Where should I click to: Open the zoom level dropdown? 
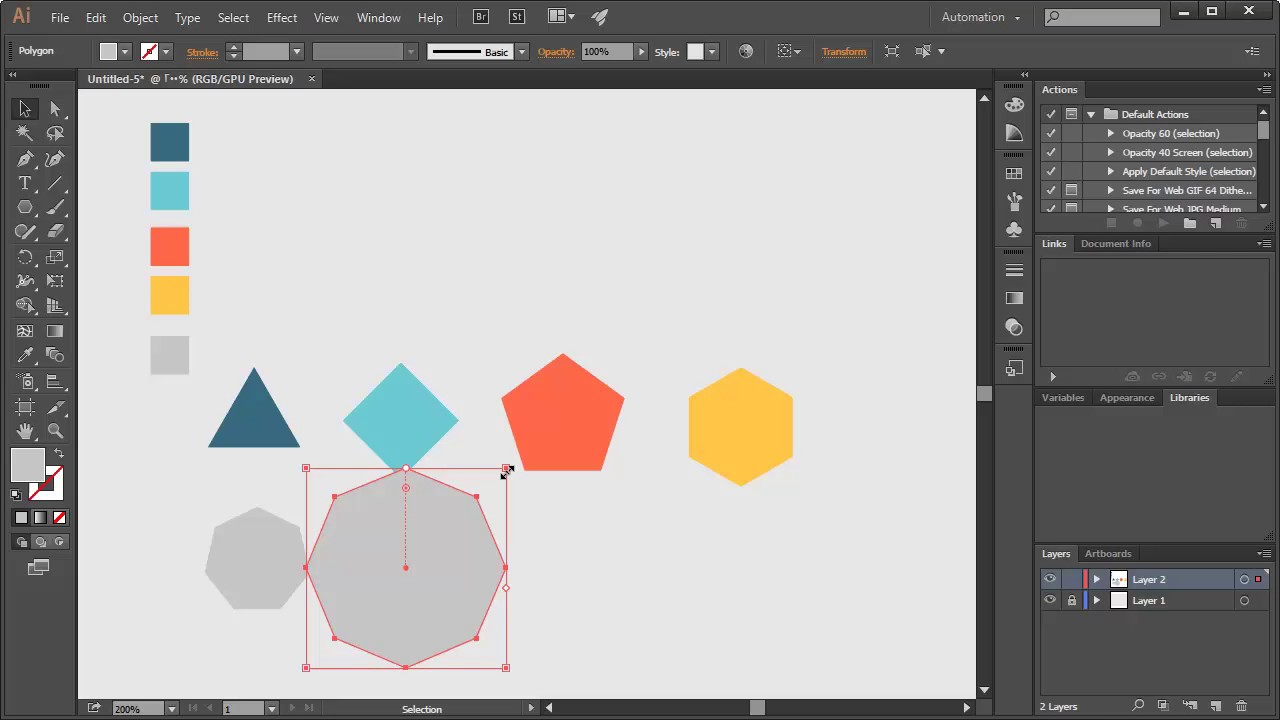coord(171,709)
